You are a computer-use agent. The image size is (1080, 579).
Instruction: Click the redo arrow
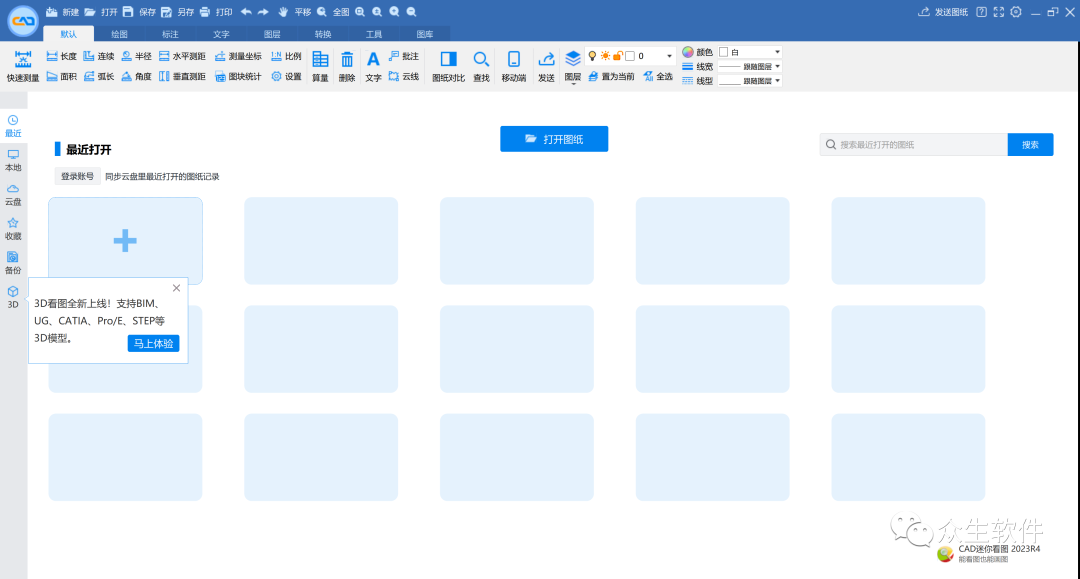[x=263, y=12]
